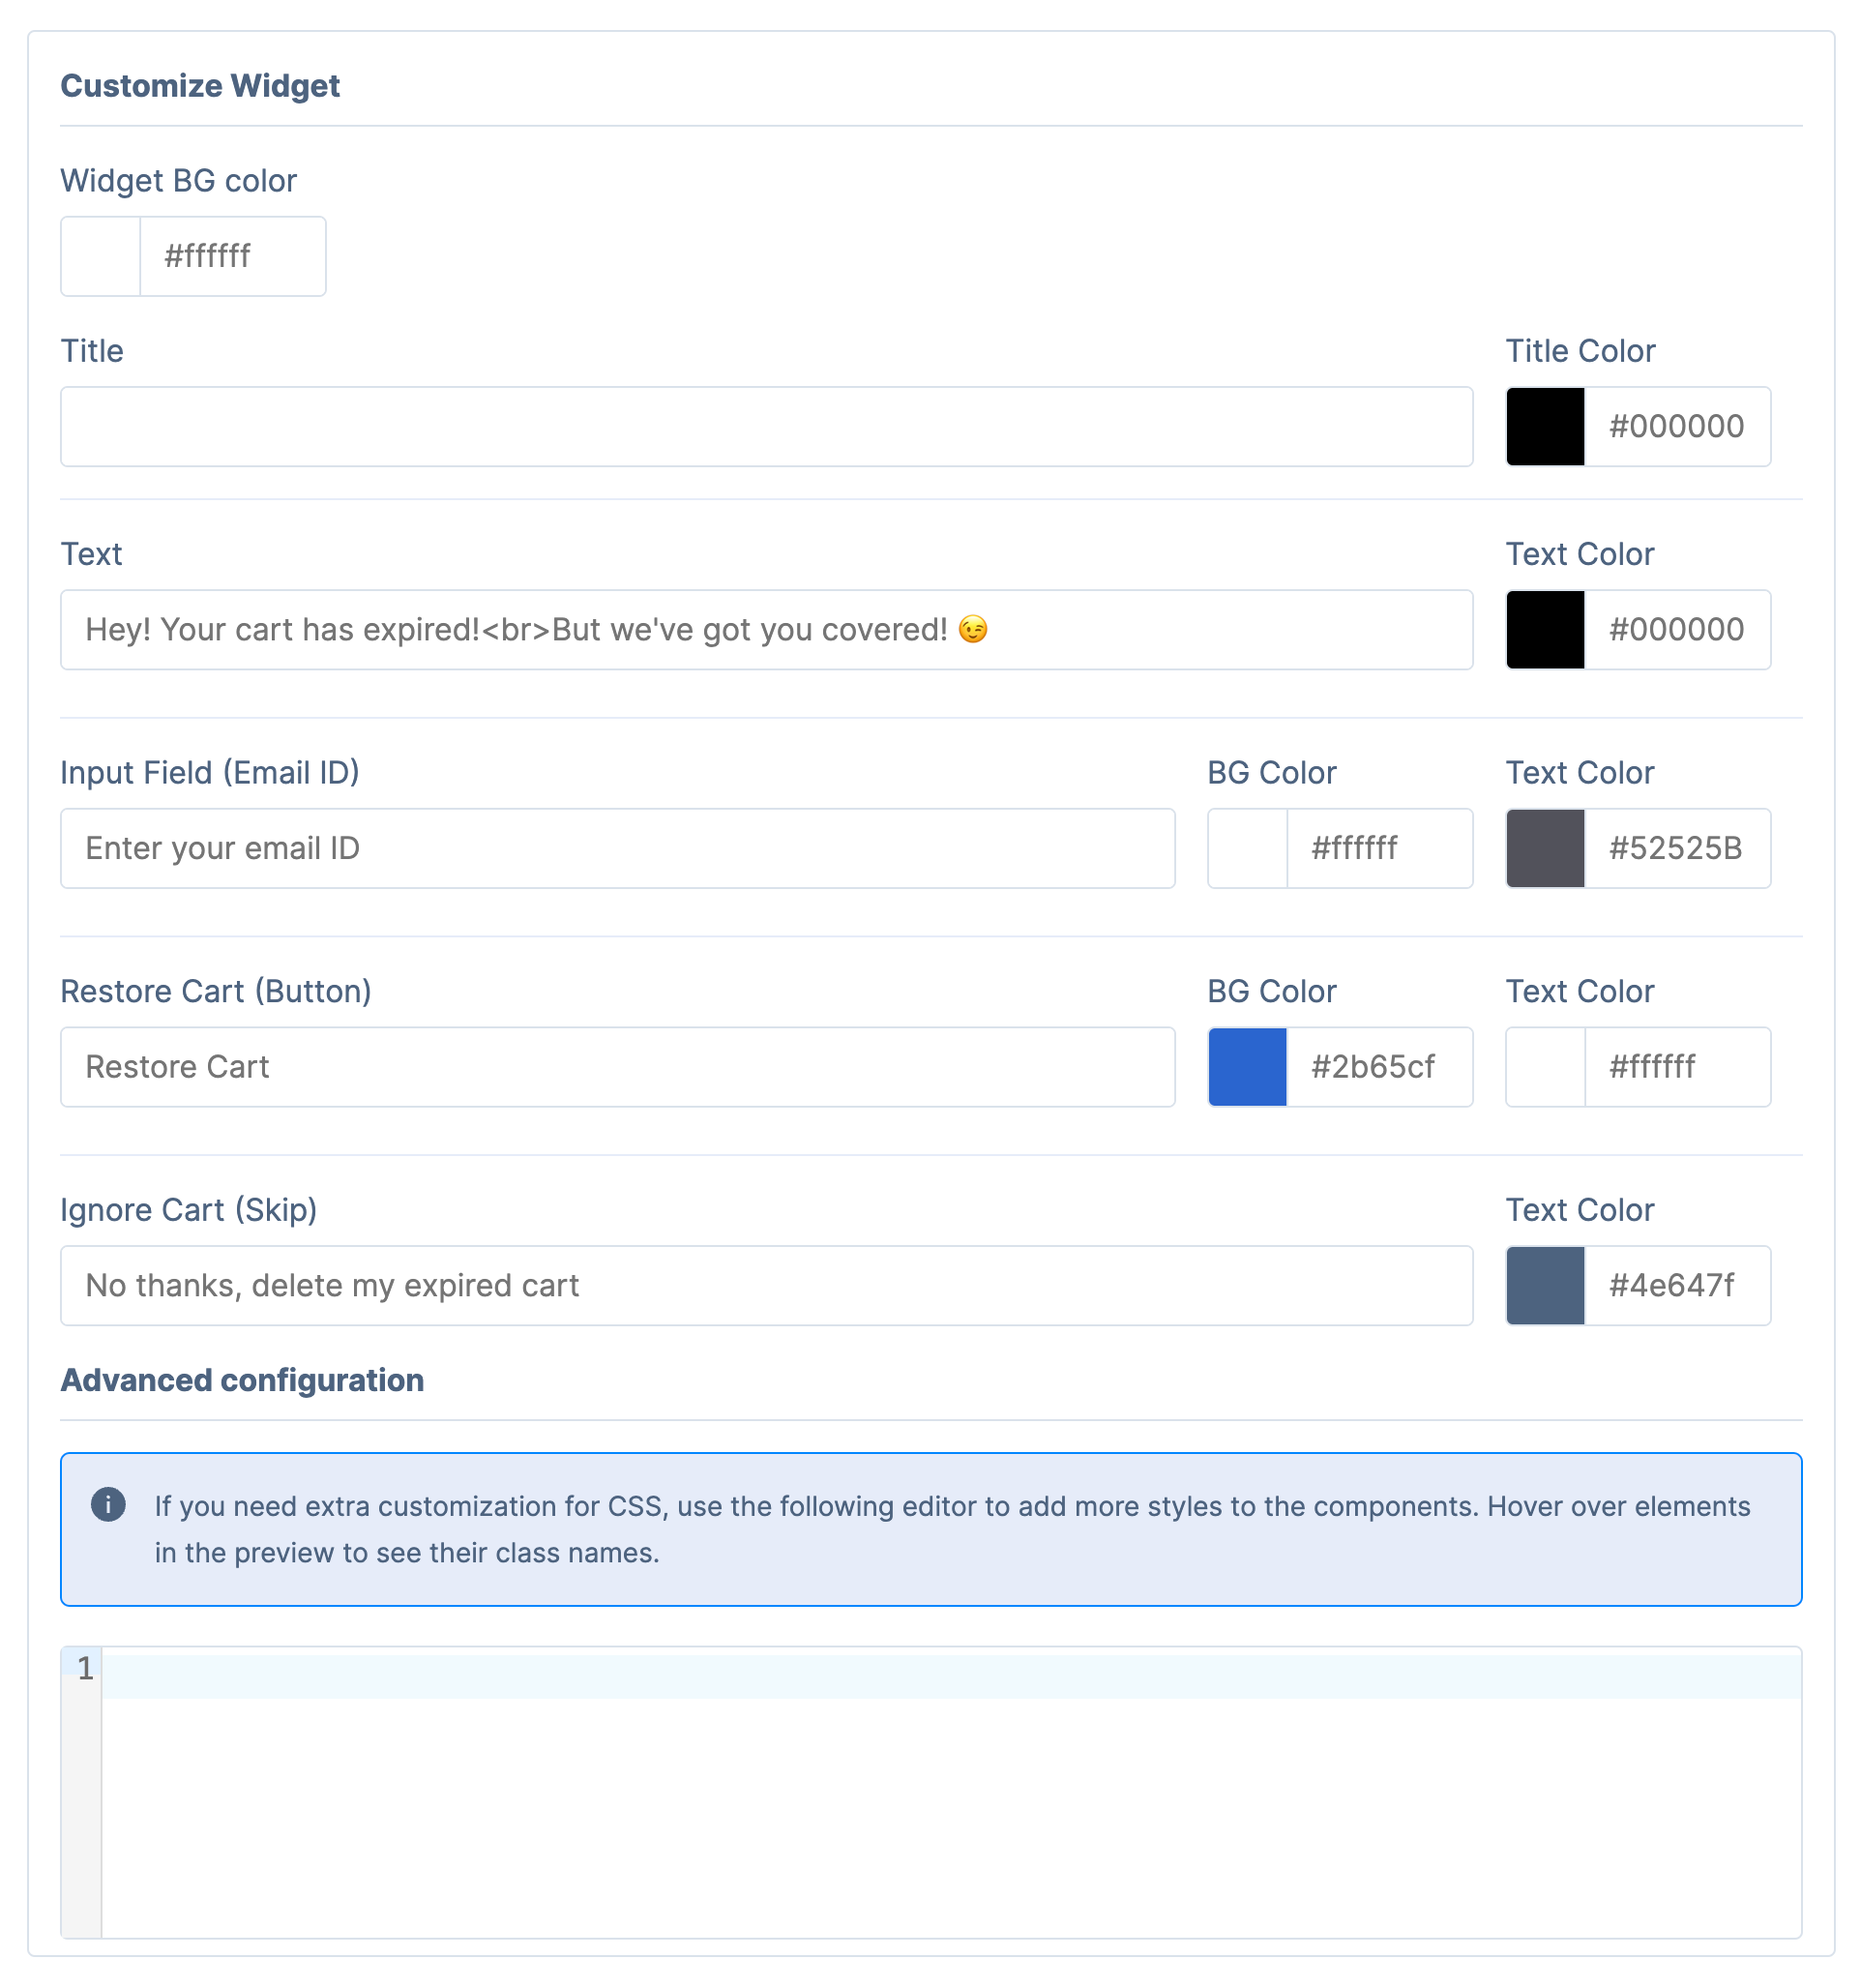This screenshot has height=1988, width=1861.
Task: Click the info icon in the CSS notice
Action: click(108, 1504)
